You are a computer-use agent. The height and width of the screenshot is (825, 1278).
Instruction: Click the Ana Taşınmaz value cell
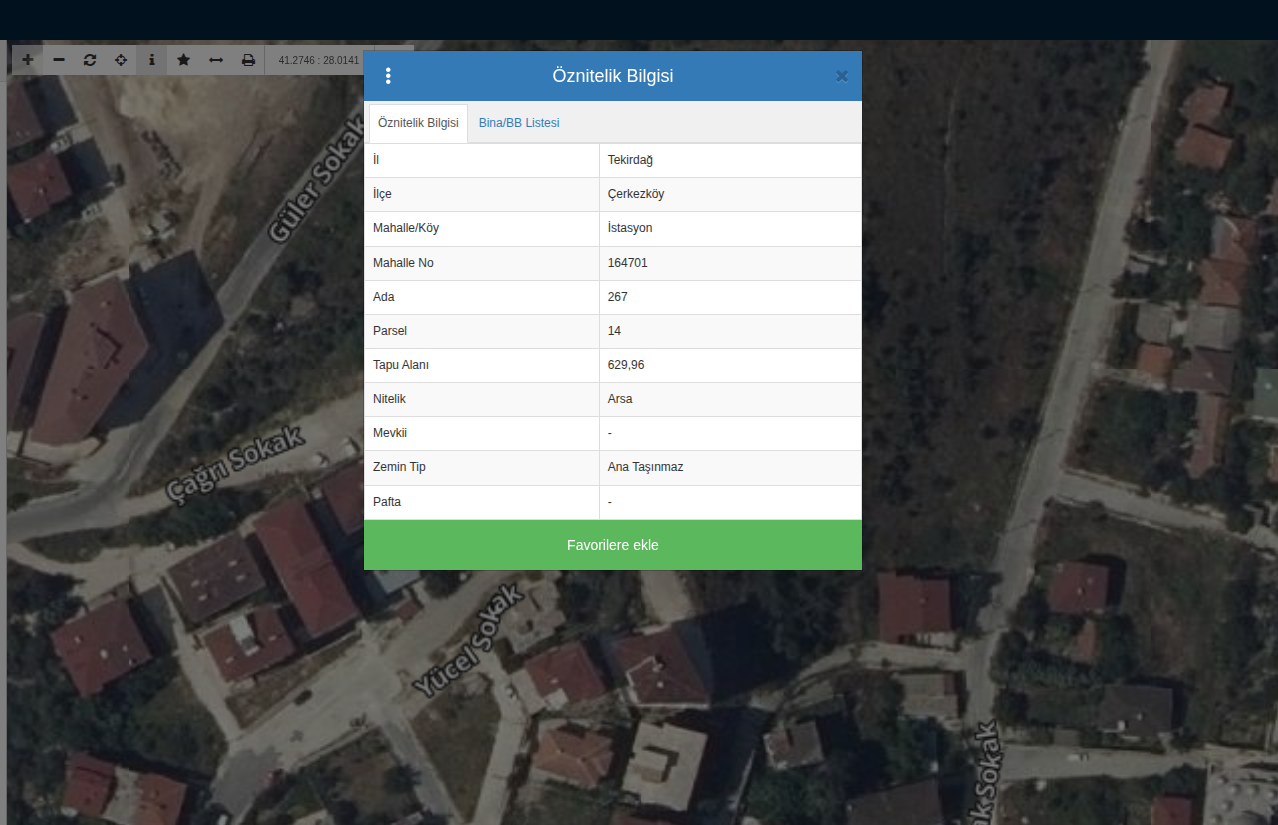click(x=730, y=467)
